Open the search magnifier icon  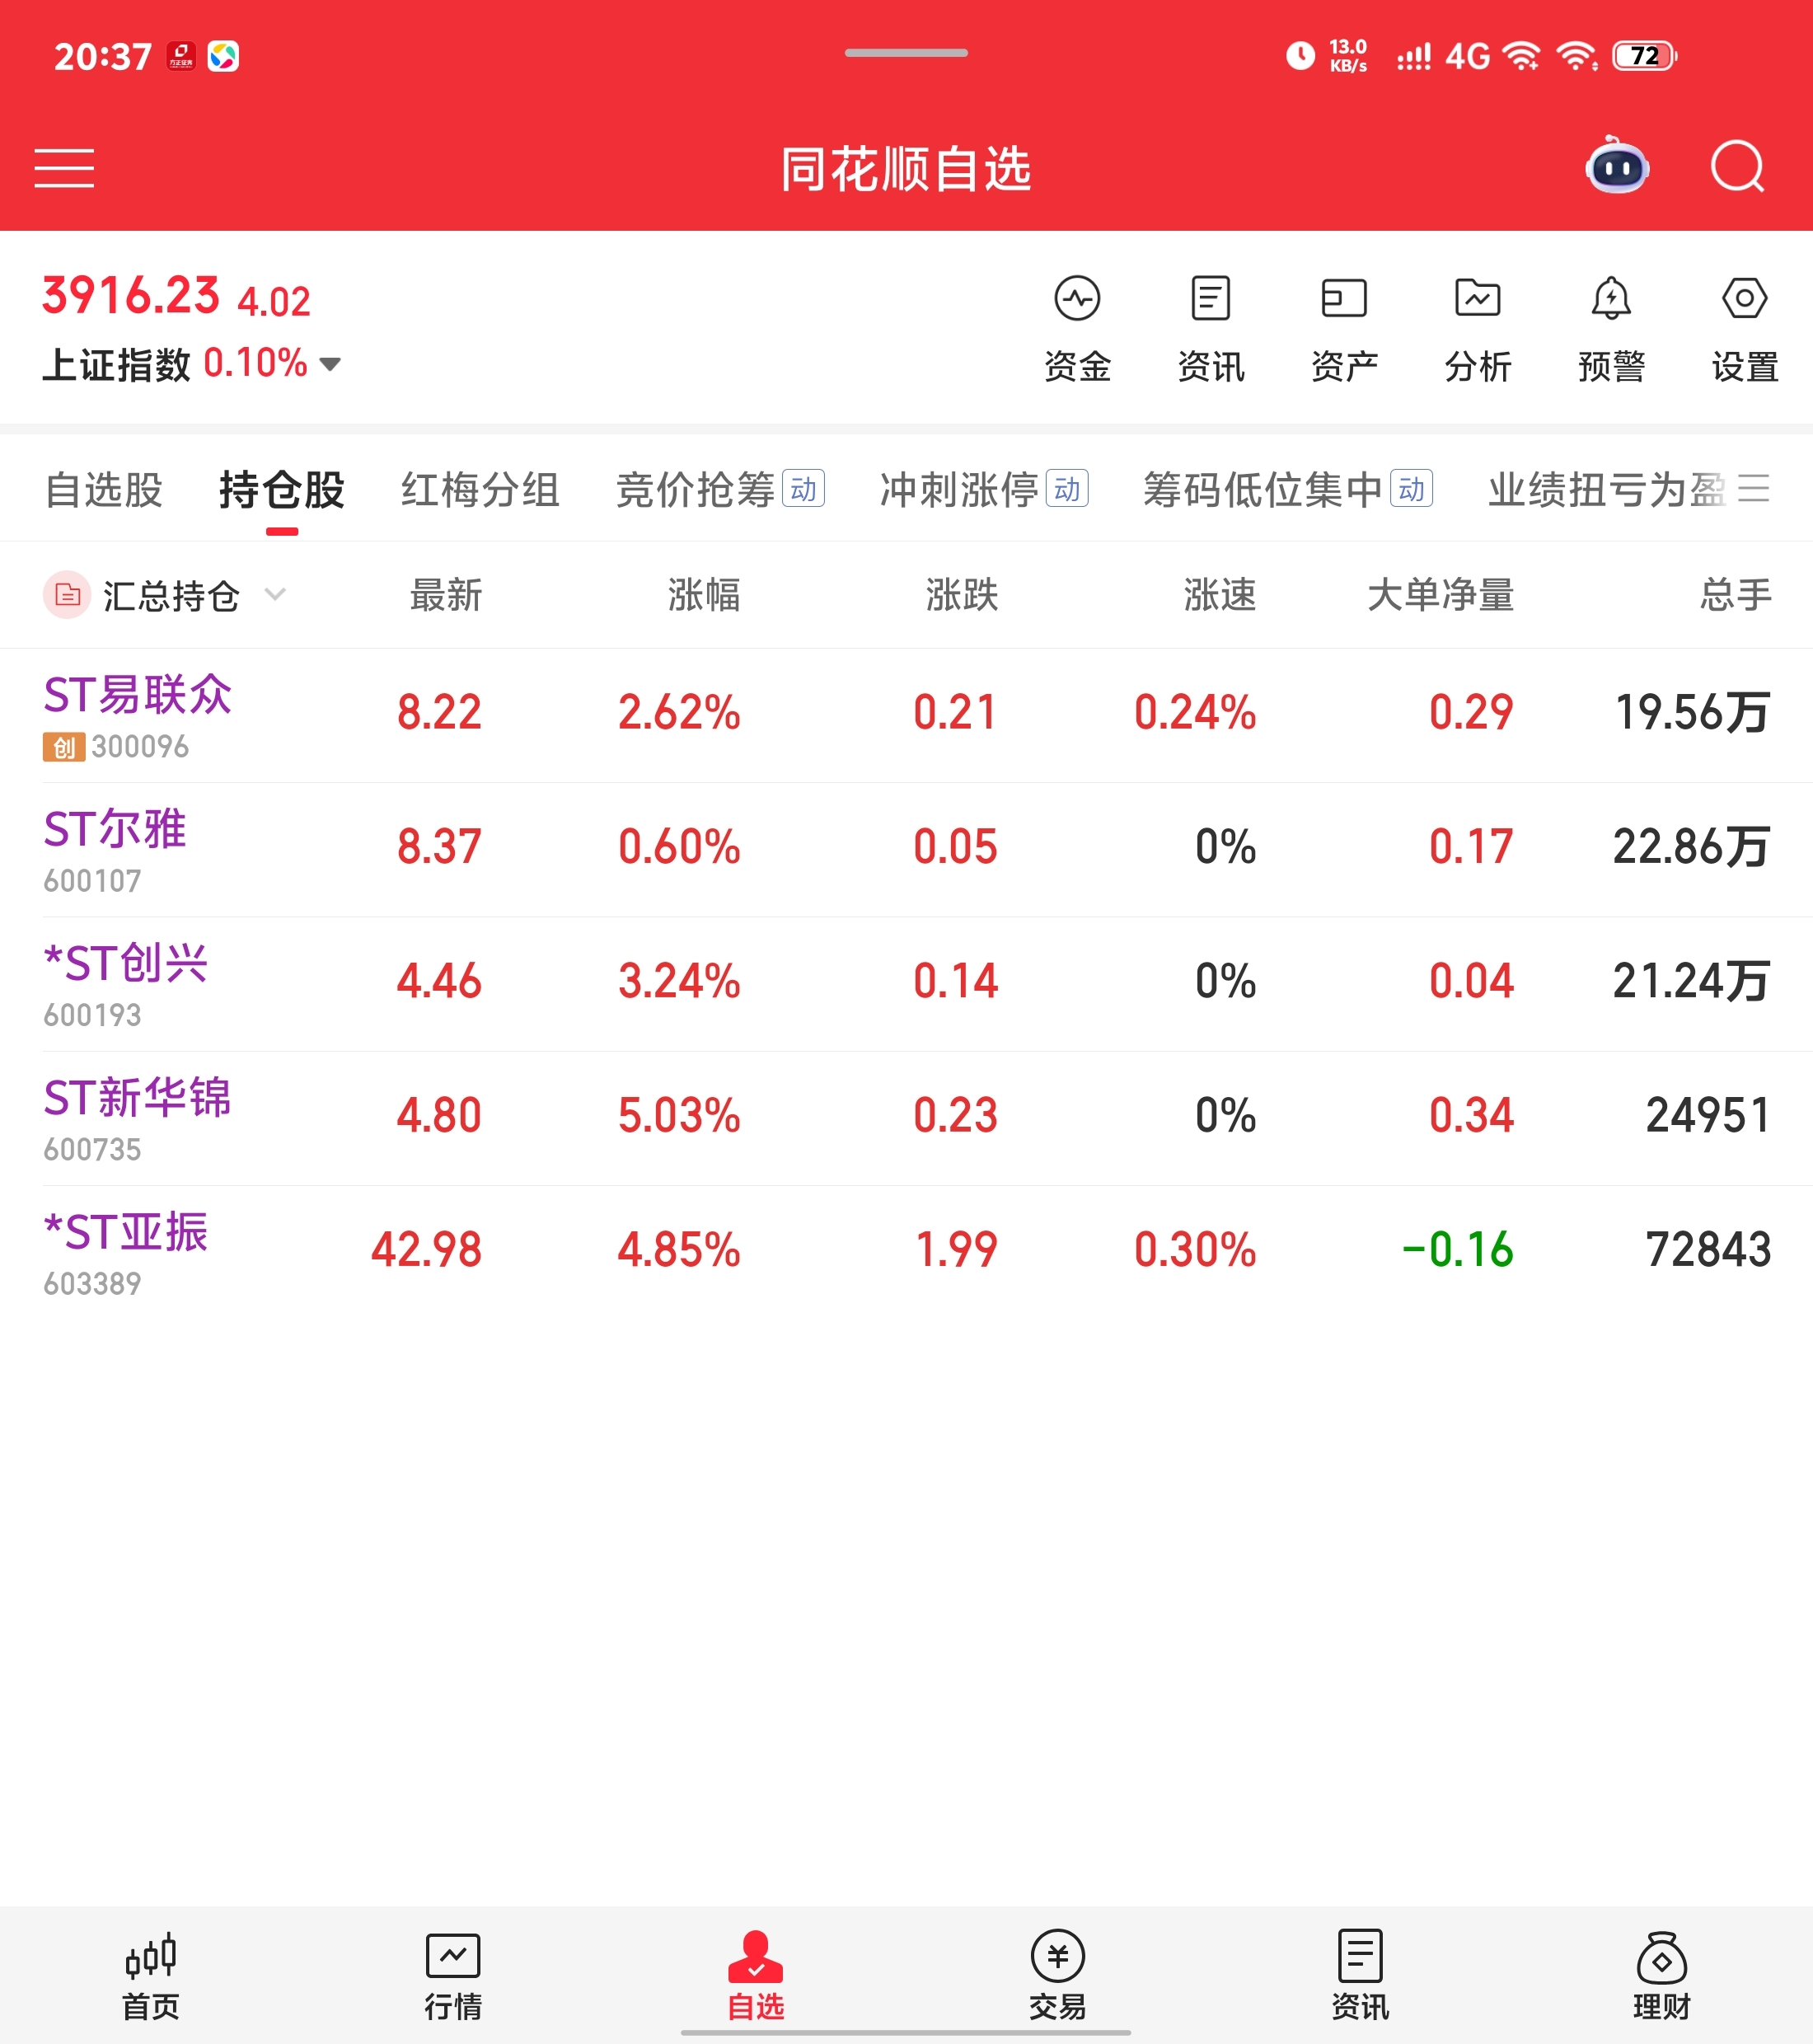pyautogui.click(x=1737, y=167)
